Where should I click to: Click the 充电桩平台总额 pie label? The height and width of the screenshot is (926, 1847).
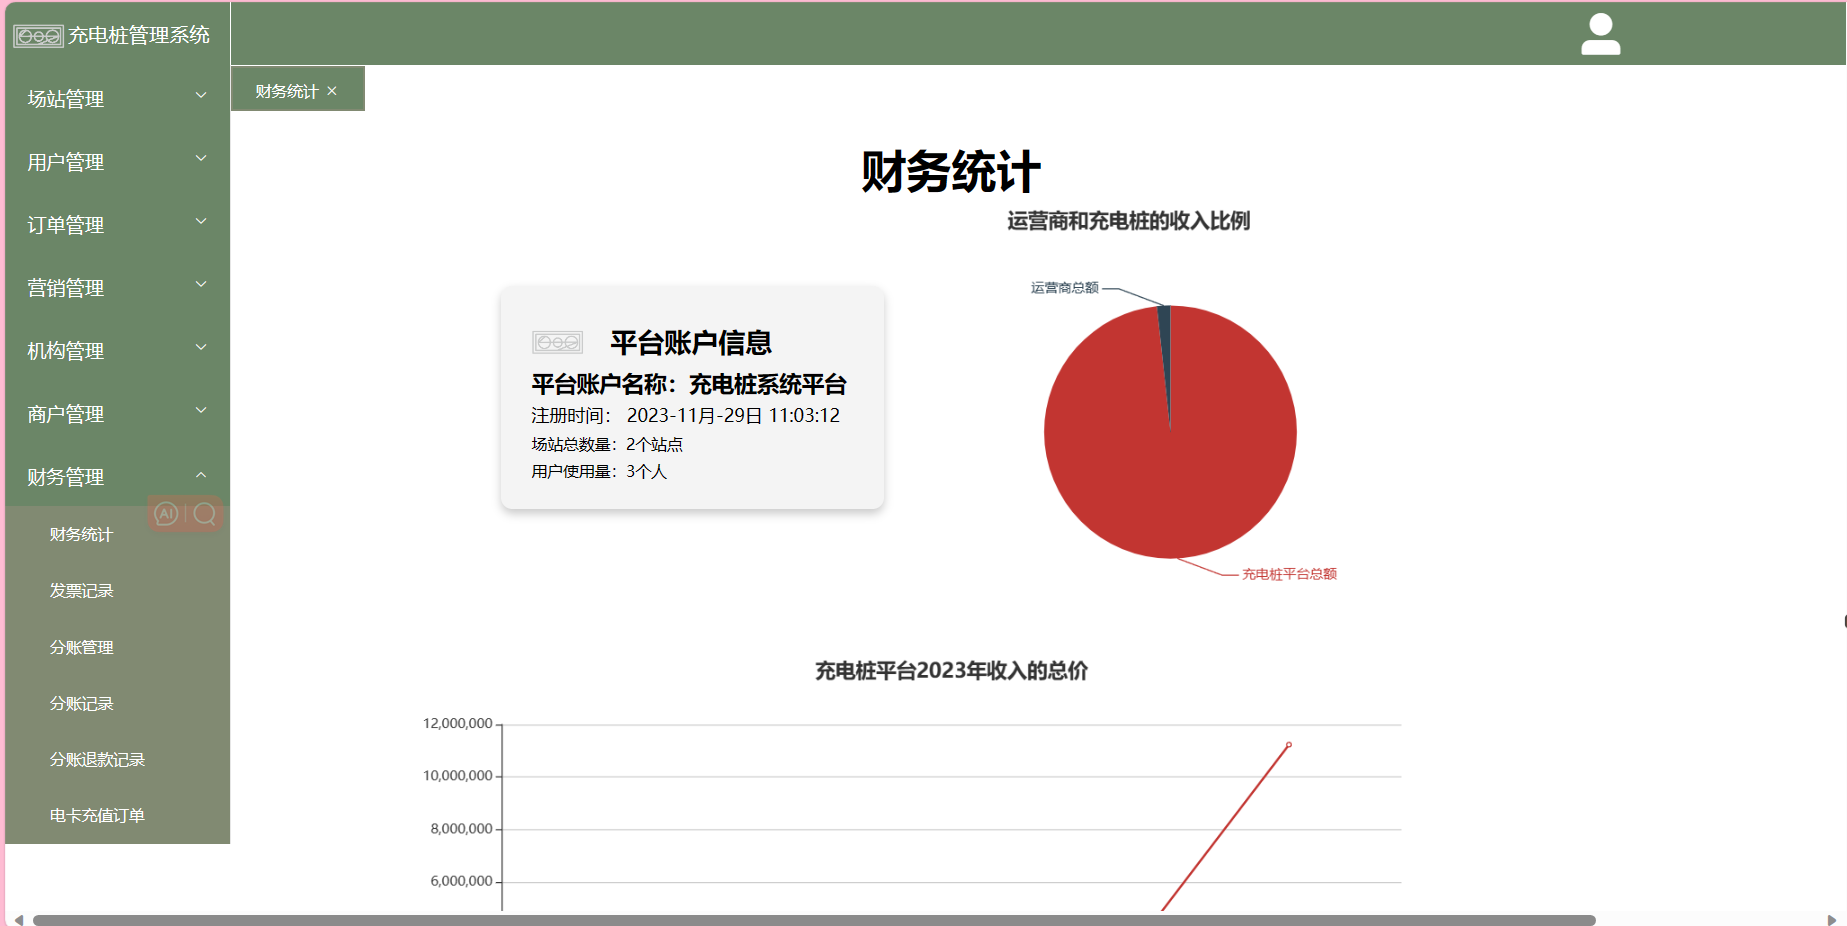1289,574
